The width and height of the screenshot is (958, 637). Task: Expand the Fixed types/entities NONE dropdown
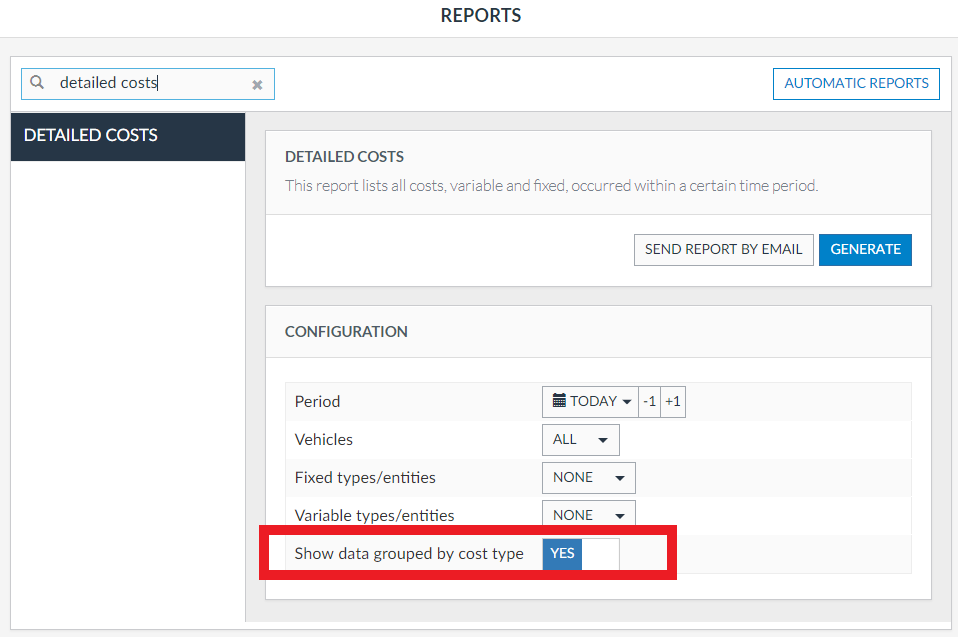tap(588, 478)
